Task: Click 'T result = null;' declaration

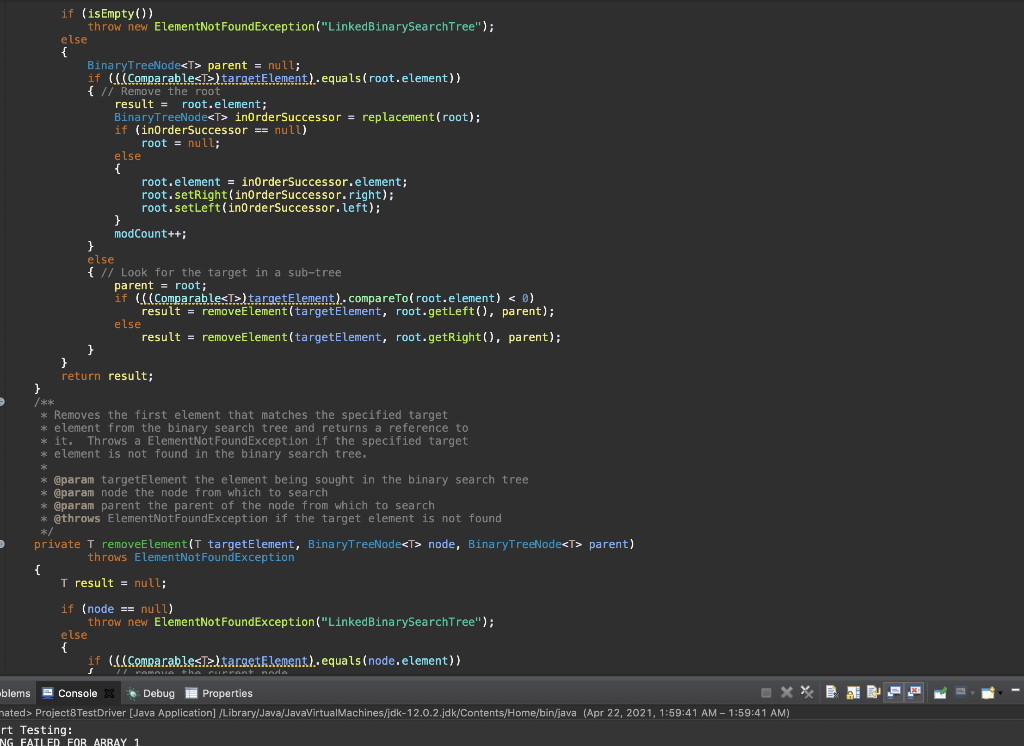Action: click(114, 583)
